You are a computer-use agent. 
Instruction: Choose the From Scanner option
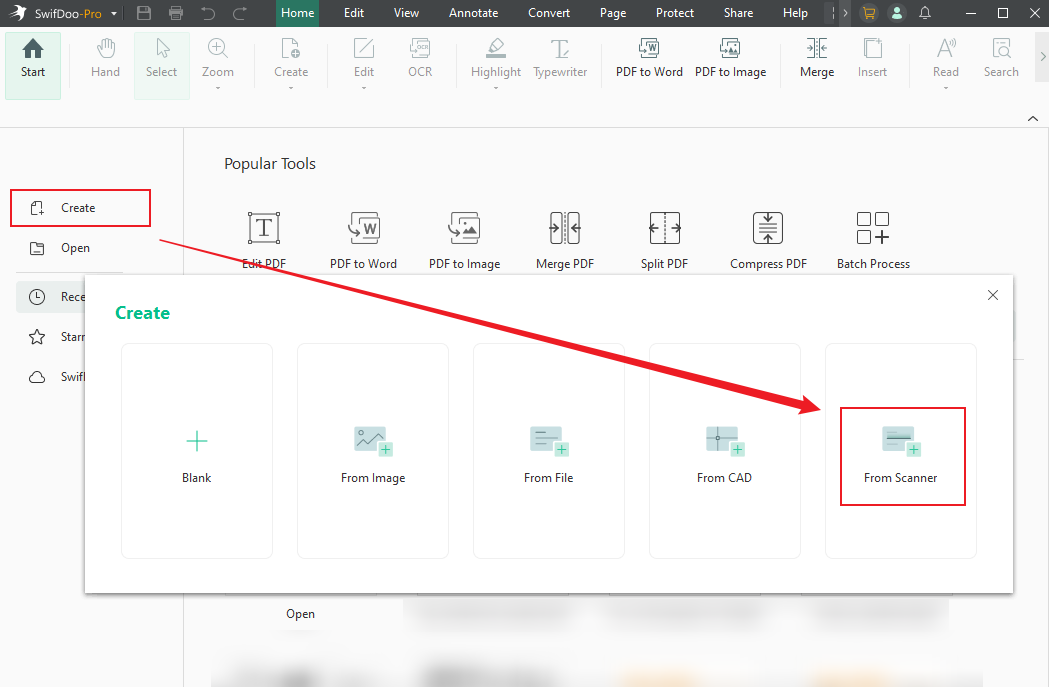[x=901, y=456]
